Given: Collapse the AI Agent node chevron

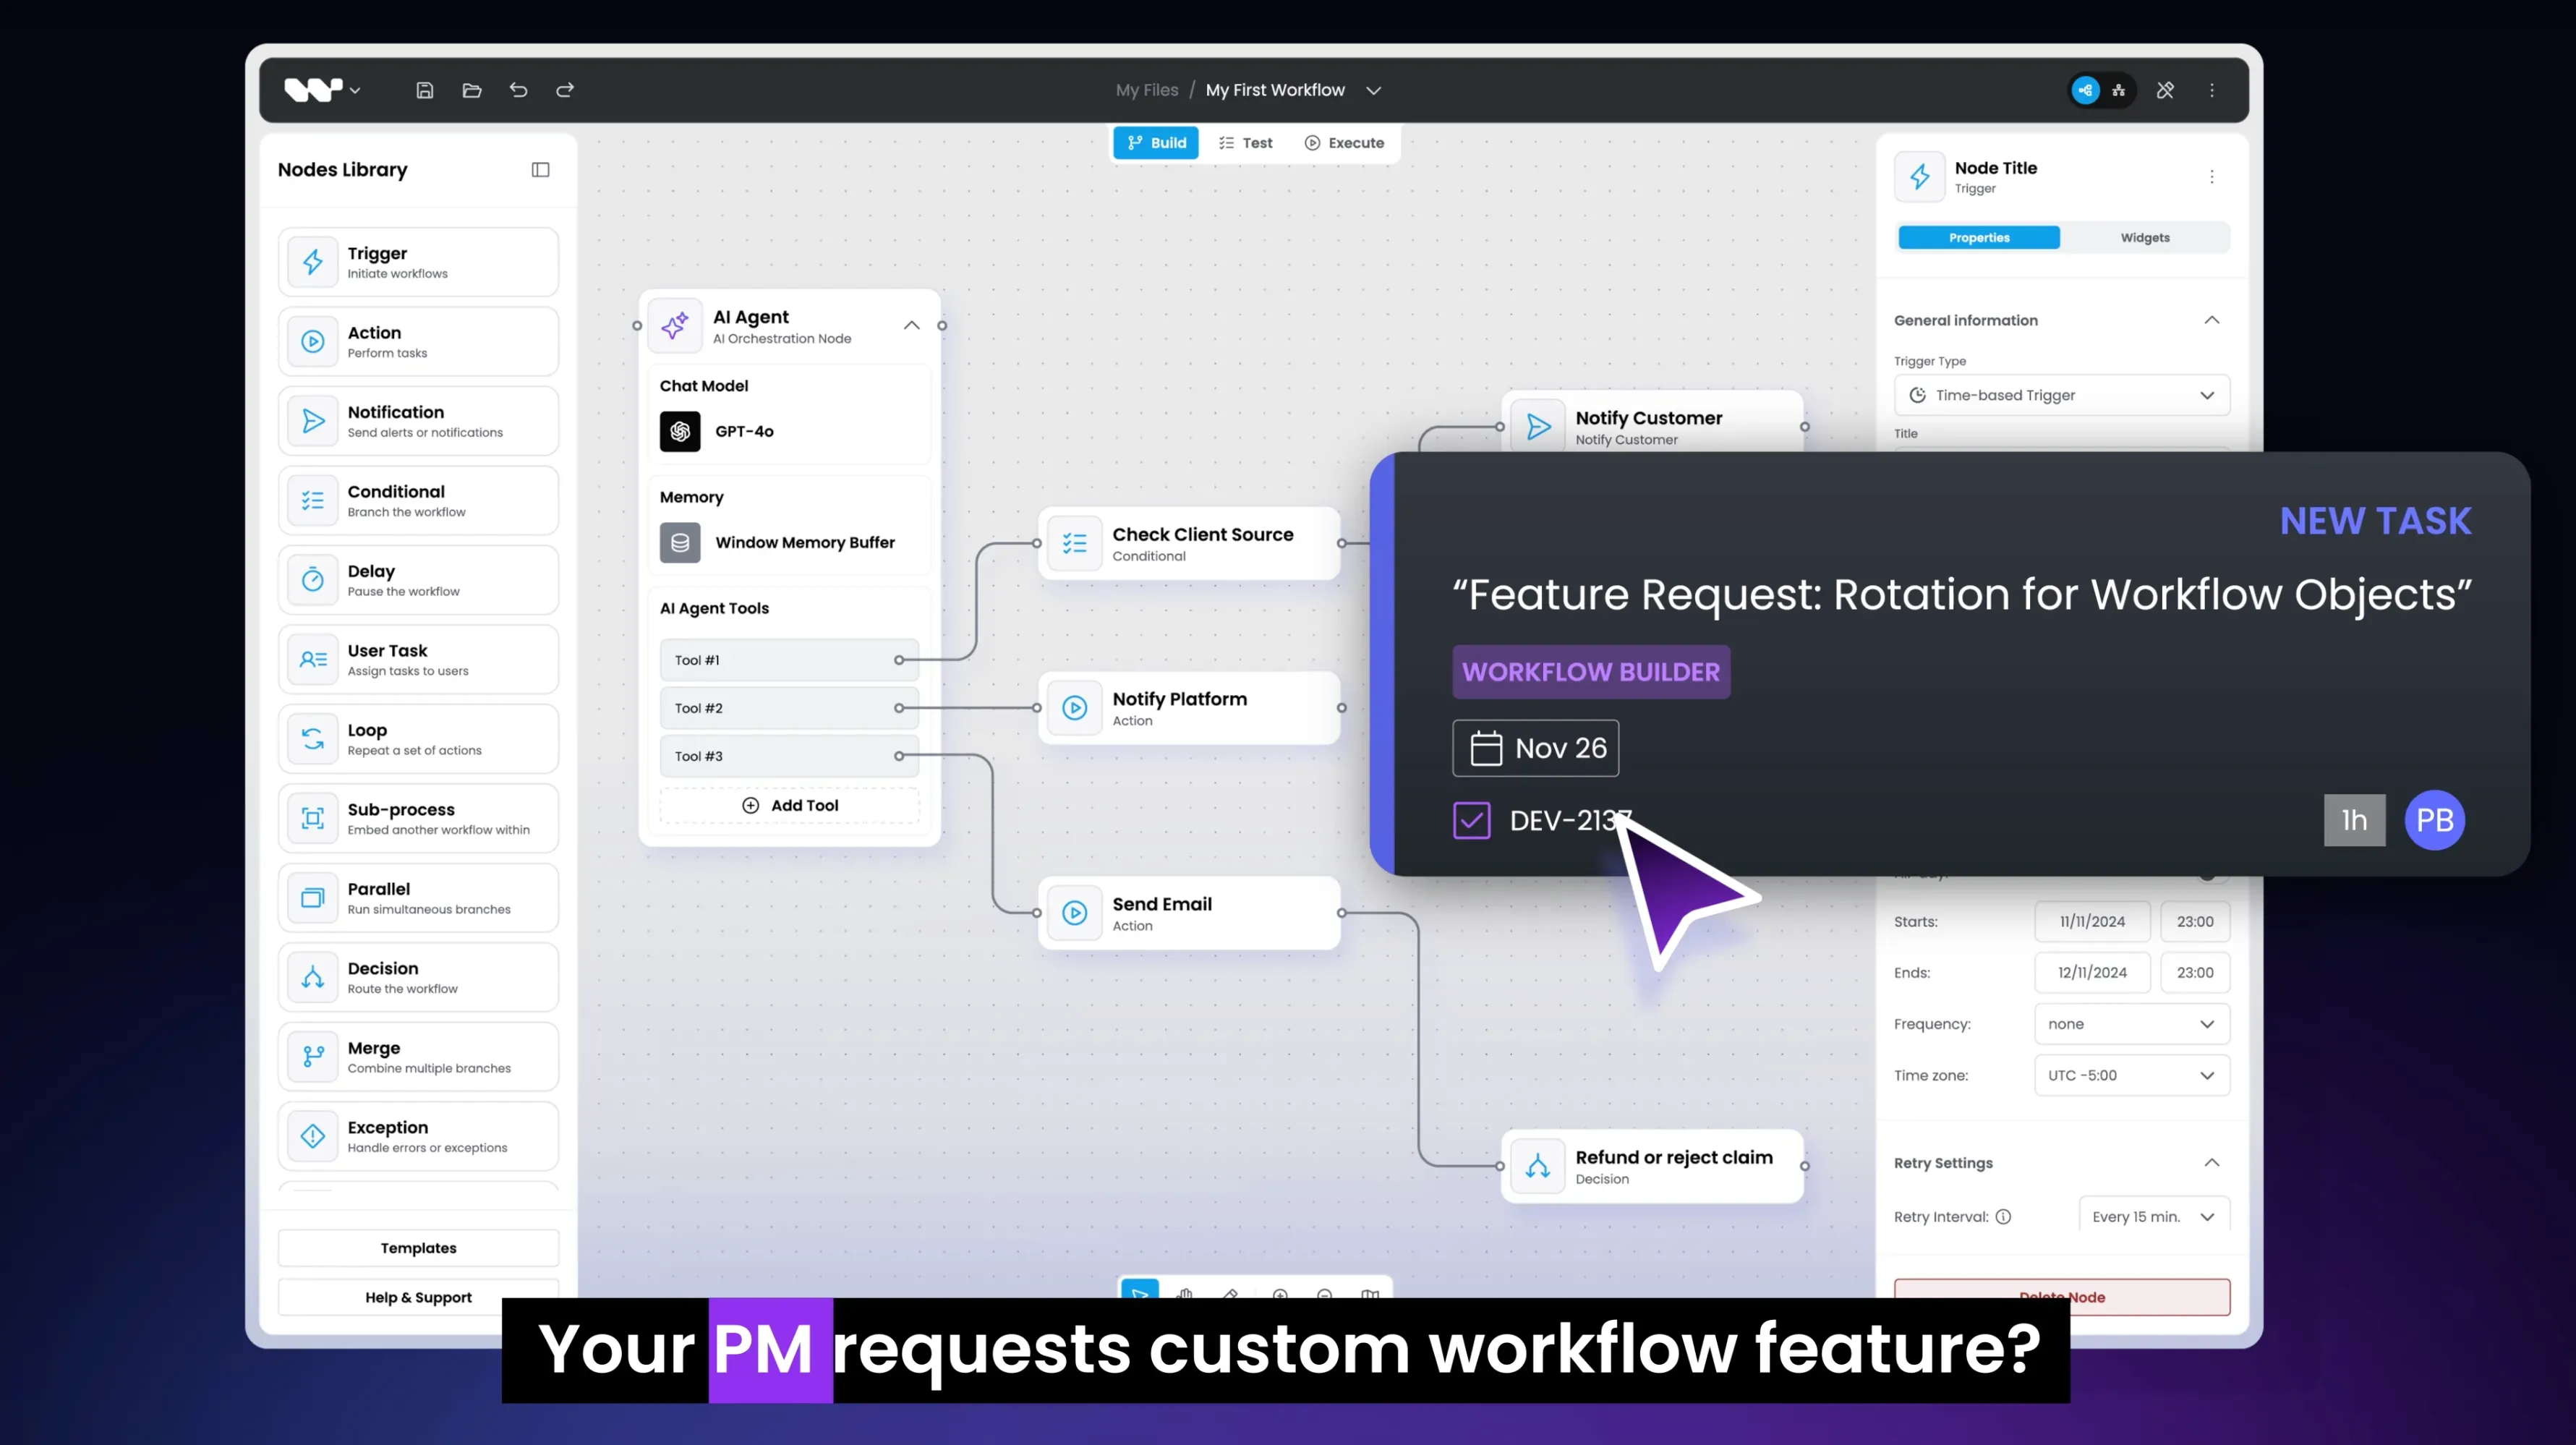Looking at the screenshot, I should tap(911, 325).
